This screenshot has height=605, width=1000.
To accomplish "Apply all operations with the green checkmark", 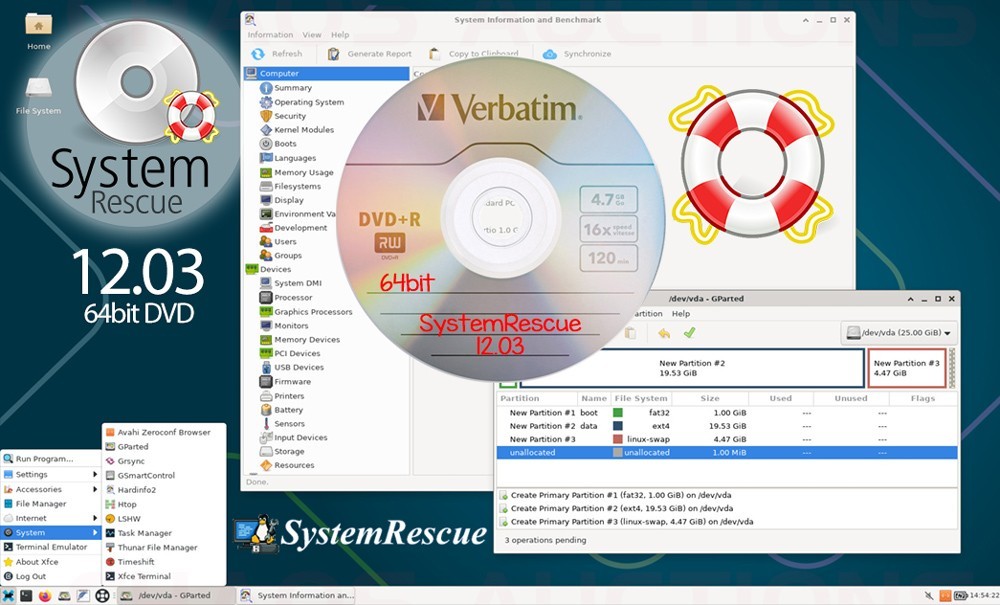I will point(689,333).
